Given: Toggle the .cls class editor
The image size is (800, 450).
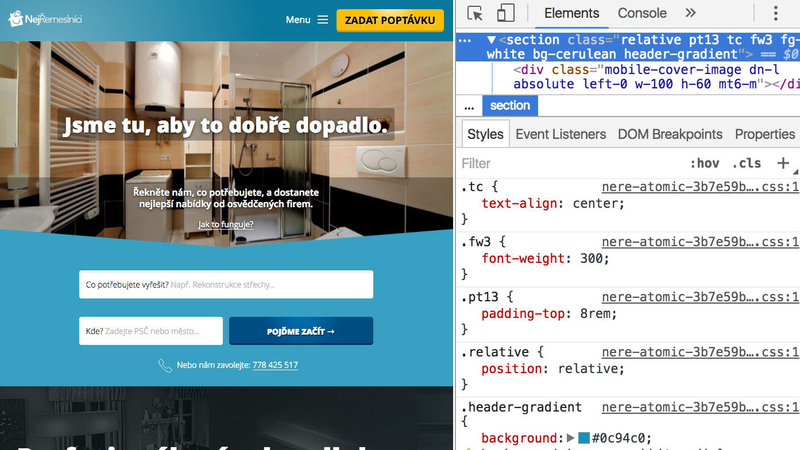Looking at the screenshot, I should tap(746, 163).
